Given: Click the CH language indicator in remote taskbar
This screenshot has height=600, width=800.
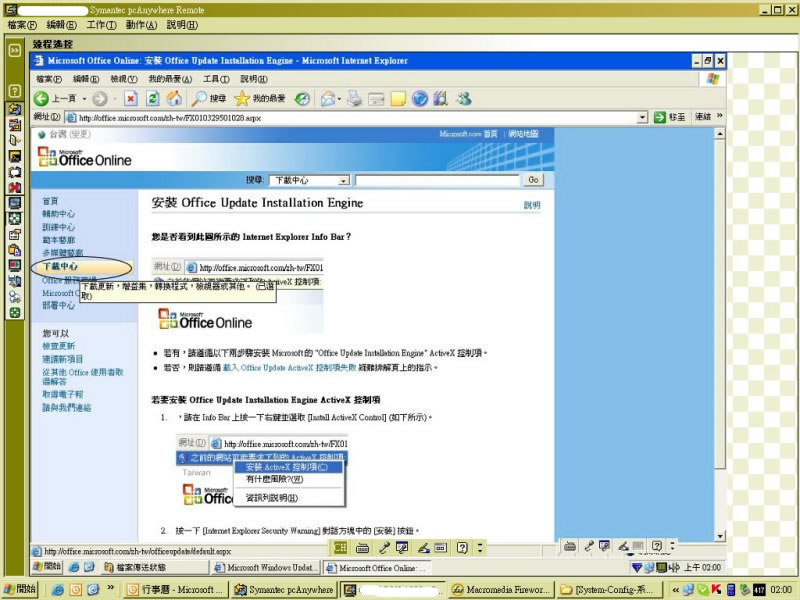Looking at the screenshot, I should 340,547.
